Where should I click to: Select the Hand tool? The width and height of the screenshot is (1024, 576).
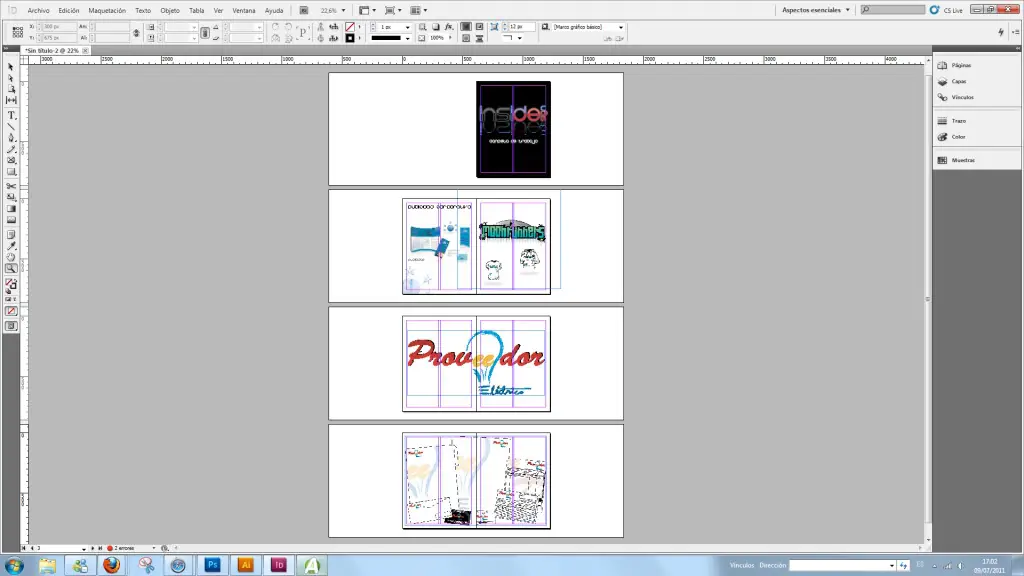click(11, 257)
